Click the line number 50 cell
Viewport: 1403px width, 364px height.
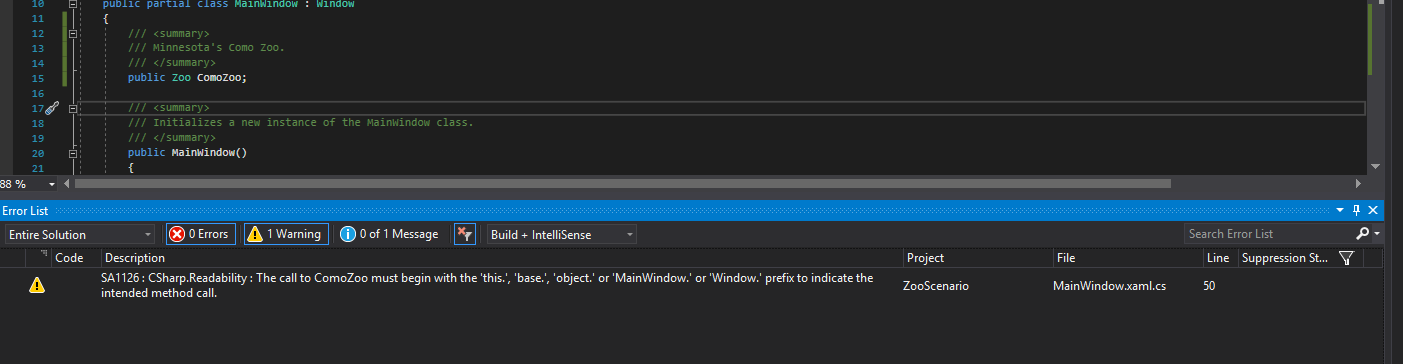[x=1209, y=285]
